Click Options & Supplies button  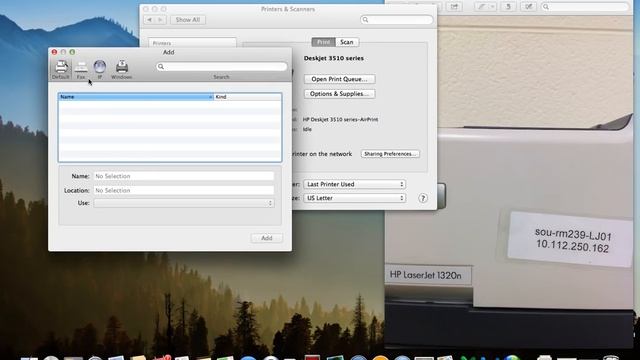[x=340, y=94]
